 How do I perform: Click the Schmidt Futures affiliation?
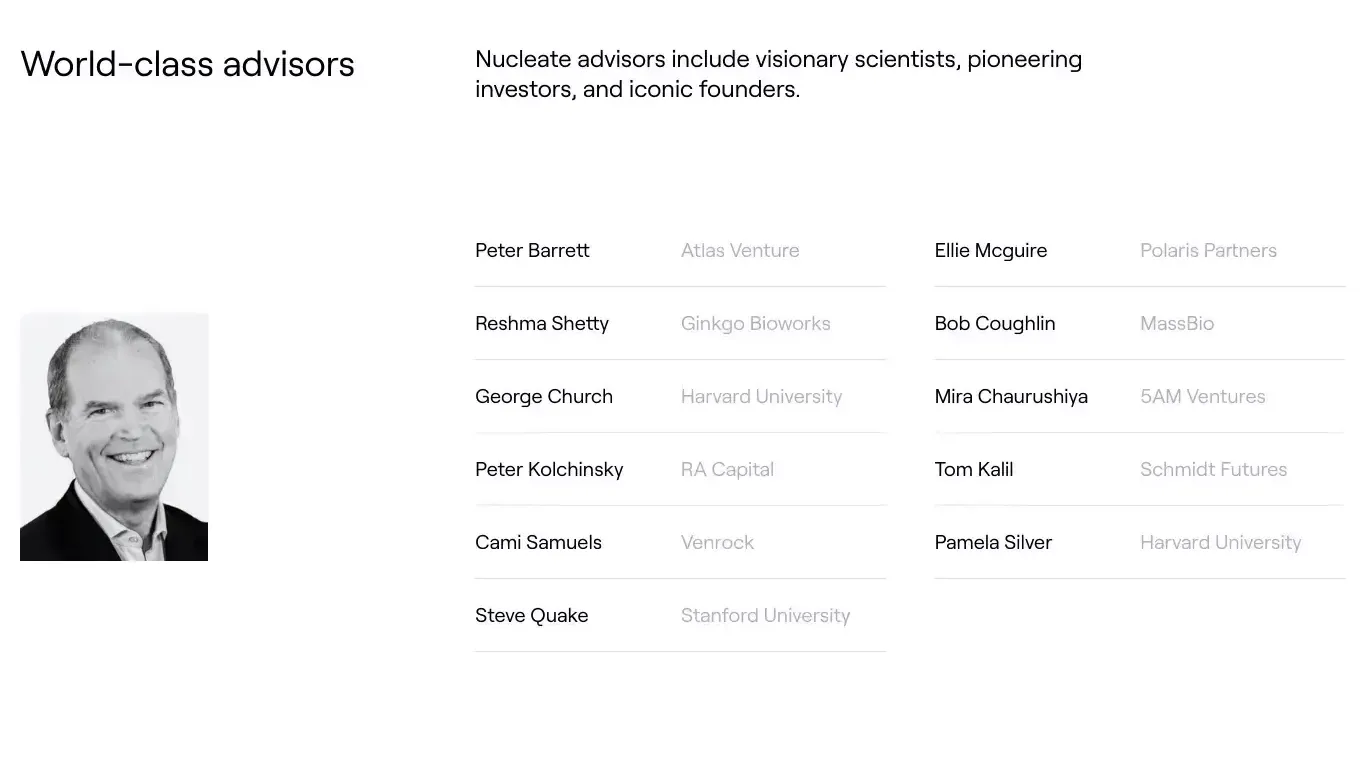(1213, 469)
